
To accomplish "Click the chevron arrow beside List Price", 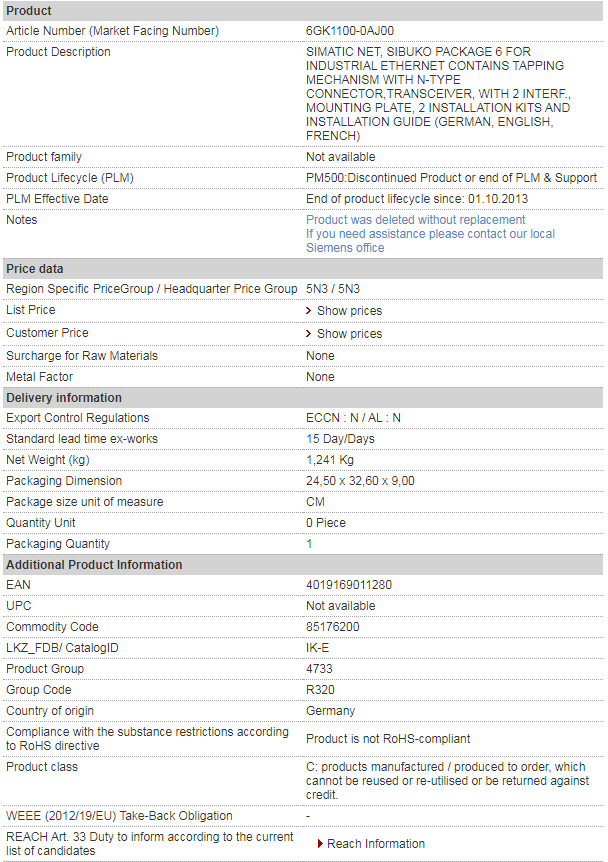I will pyautogui.click(x=309, y=311).
